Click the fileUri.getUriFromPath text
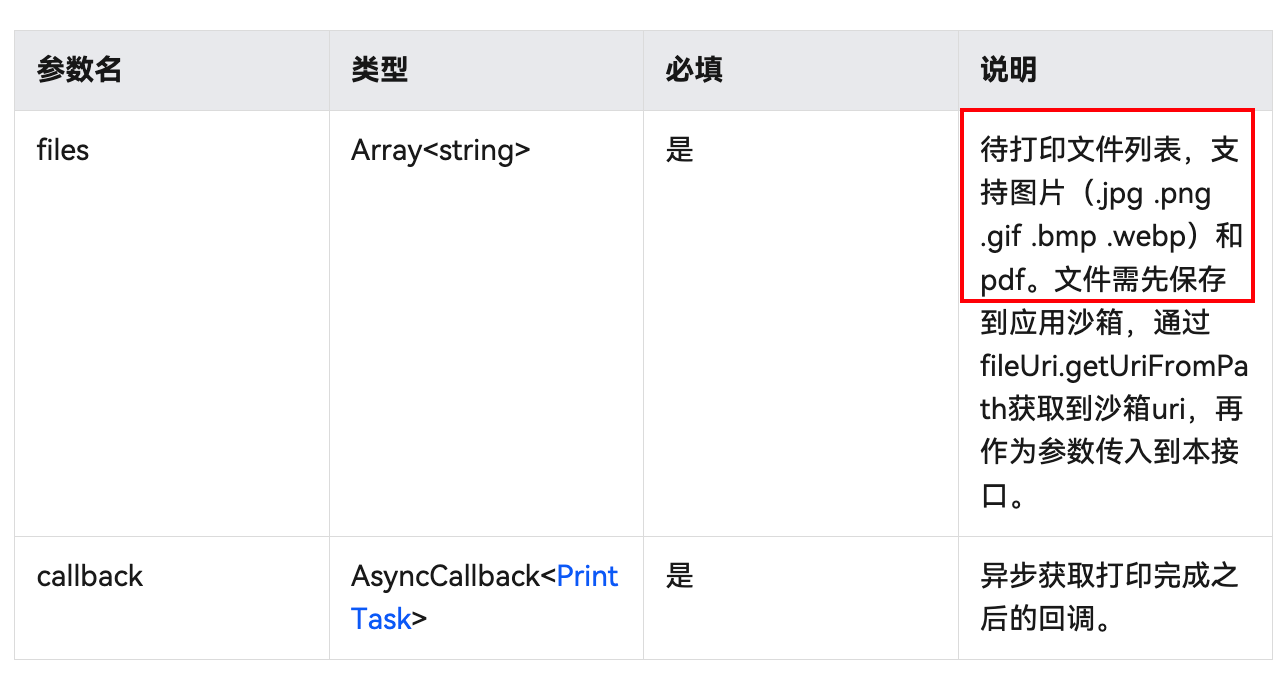The width and height of the screenshot is (1288, 688). (x=1113, y=367)
